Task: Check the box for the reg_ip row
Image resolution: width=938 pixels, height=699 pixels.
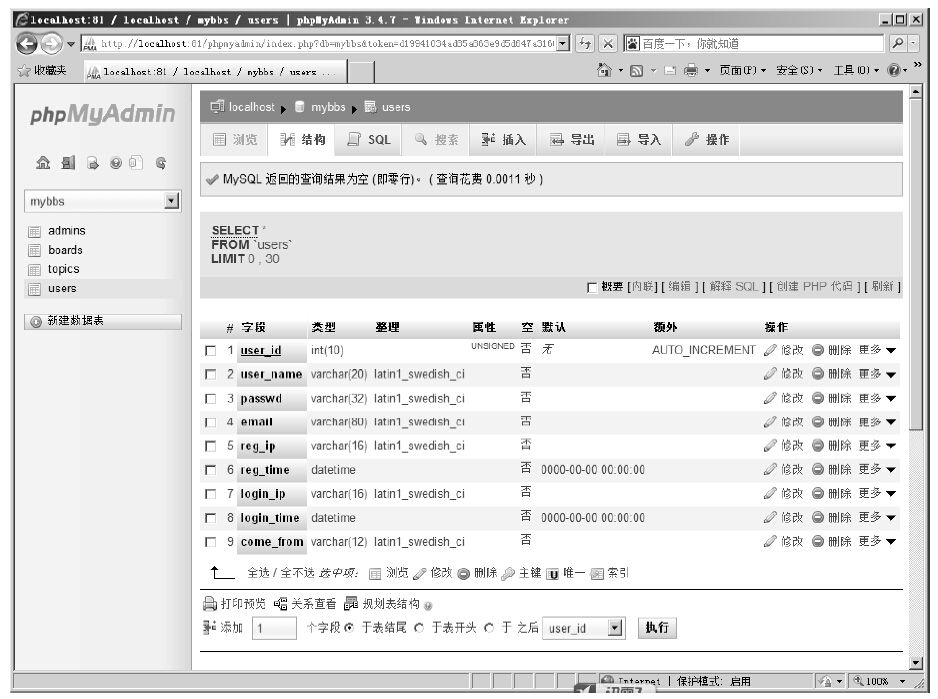Action: click(211, 446)
